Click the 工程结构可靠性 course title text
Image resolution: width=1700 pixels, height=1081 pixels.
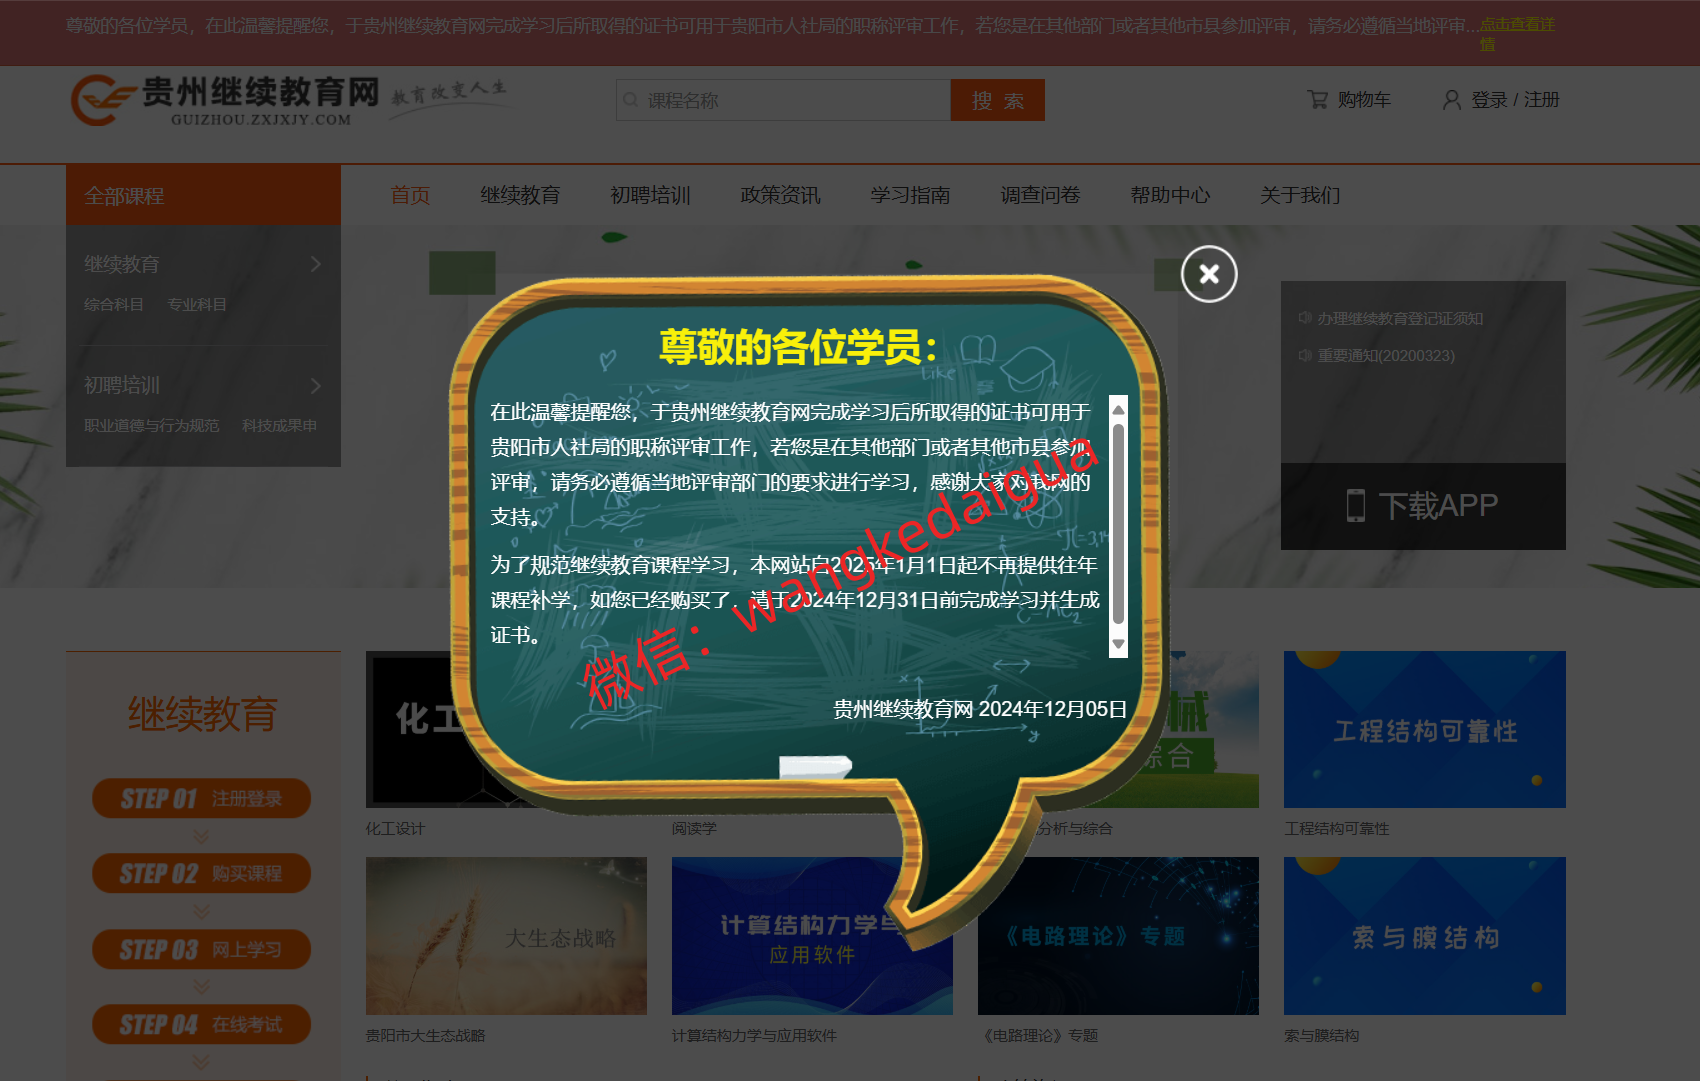click(1337, 828)
